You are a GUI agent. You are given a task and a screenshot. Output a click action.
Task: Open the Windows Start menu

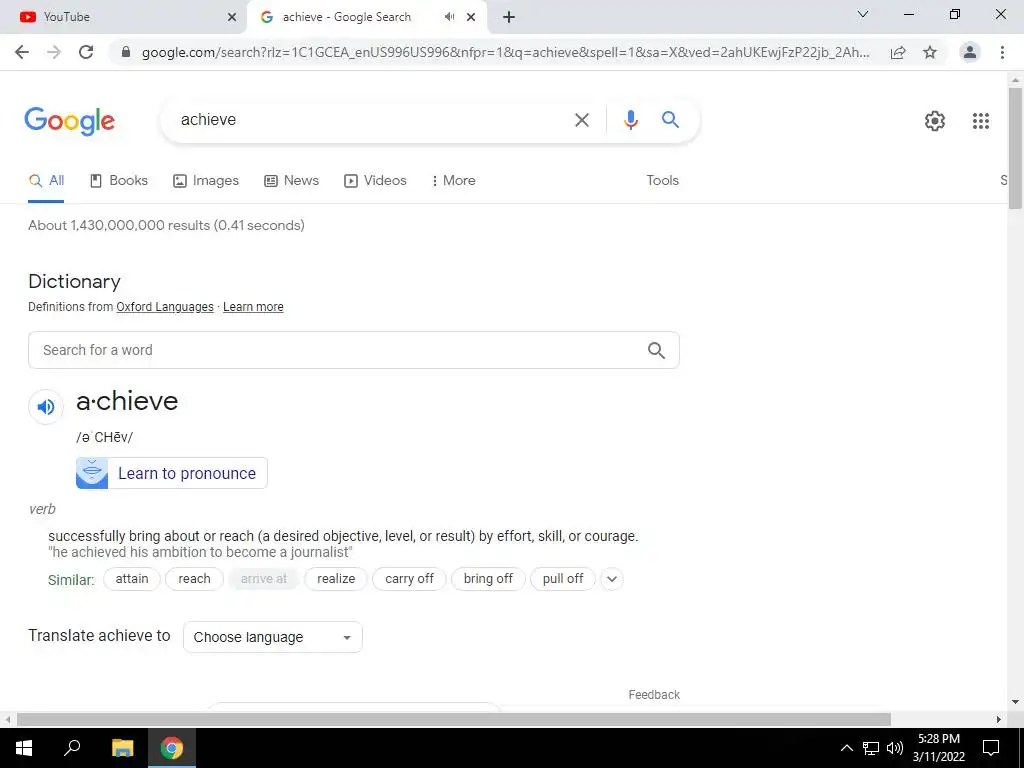click(24, 748)
